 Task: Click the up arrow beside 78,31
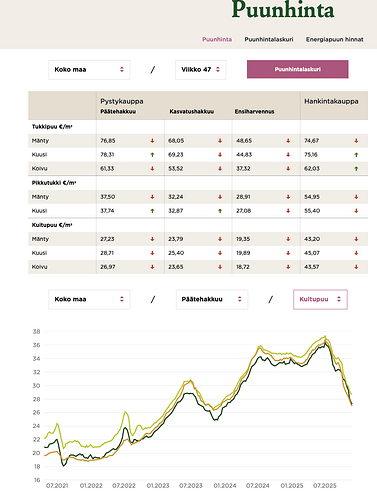point(152,155)
